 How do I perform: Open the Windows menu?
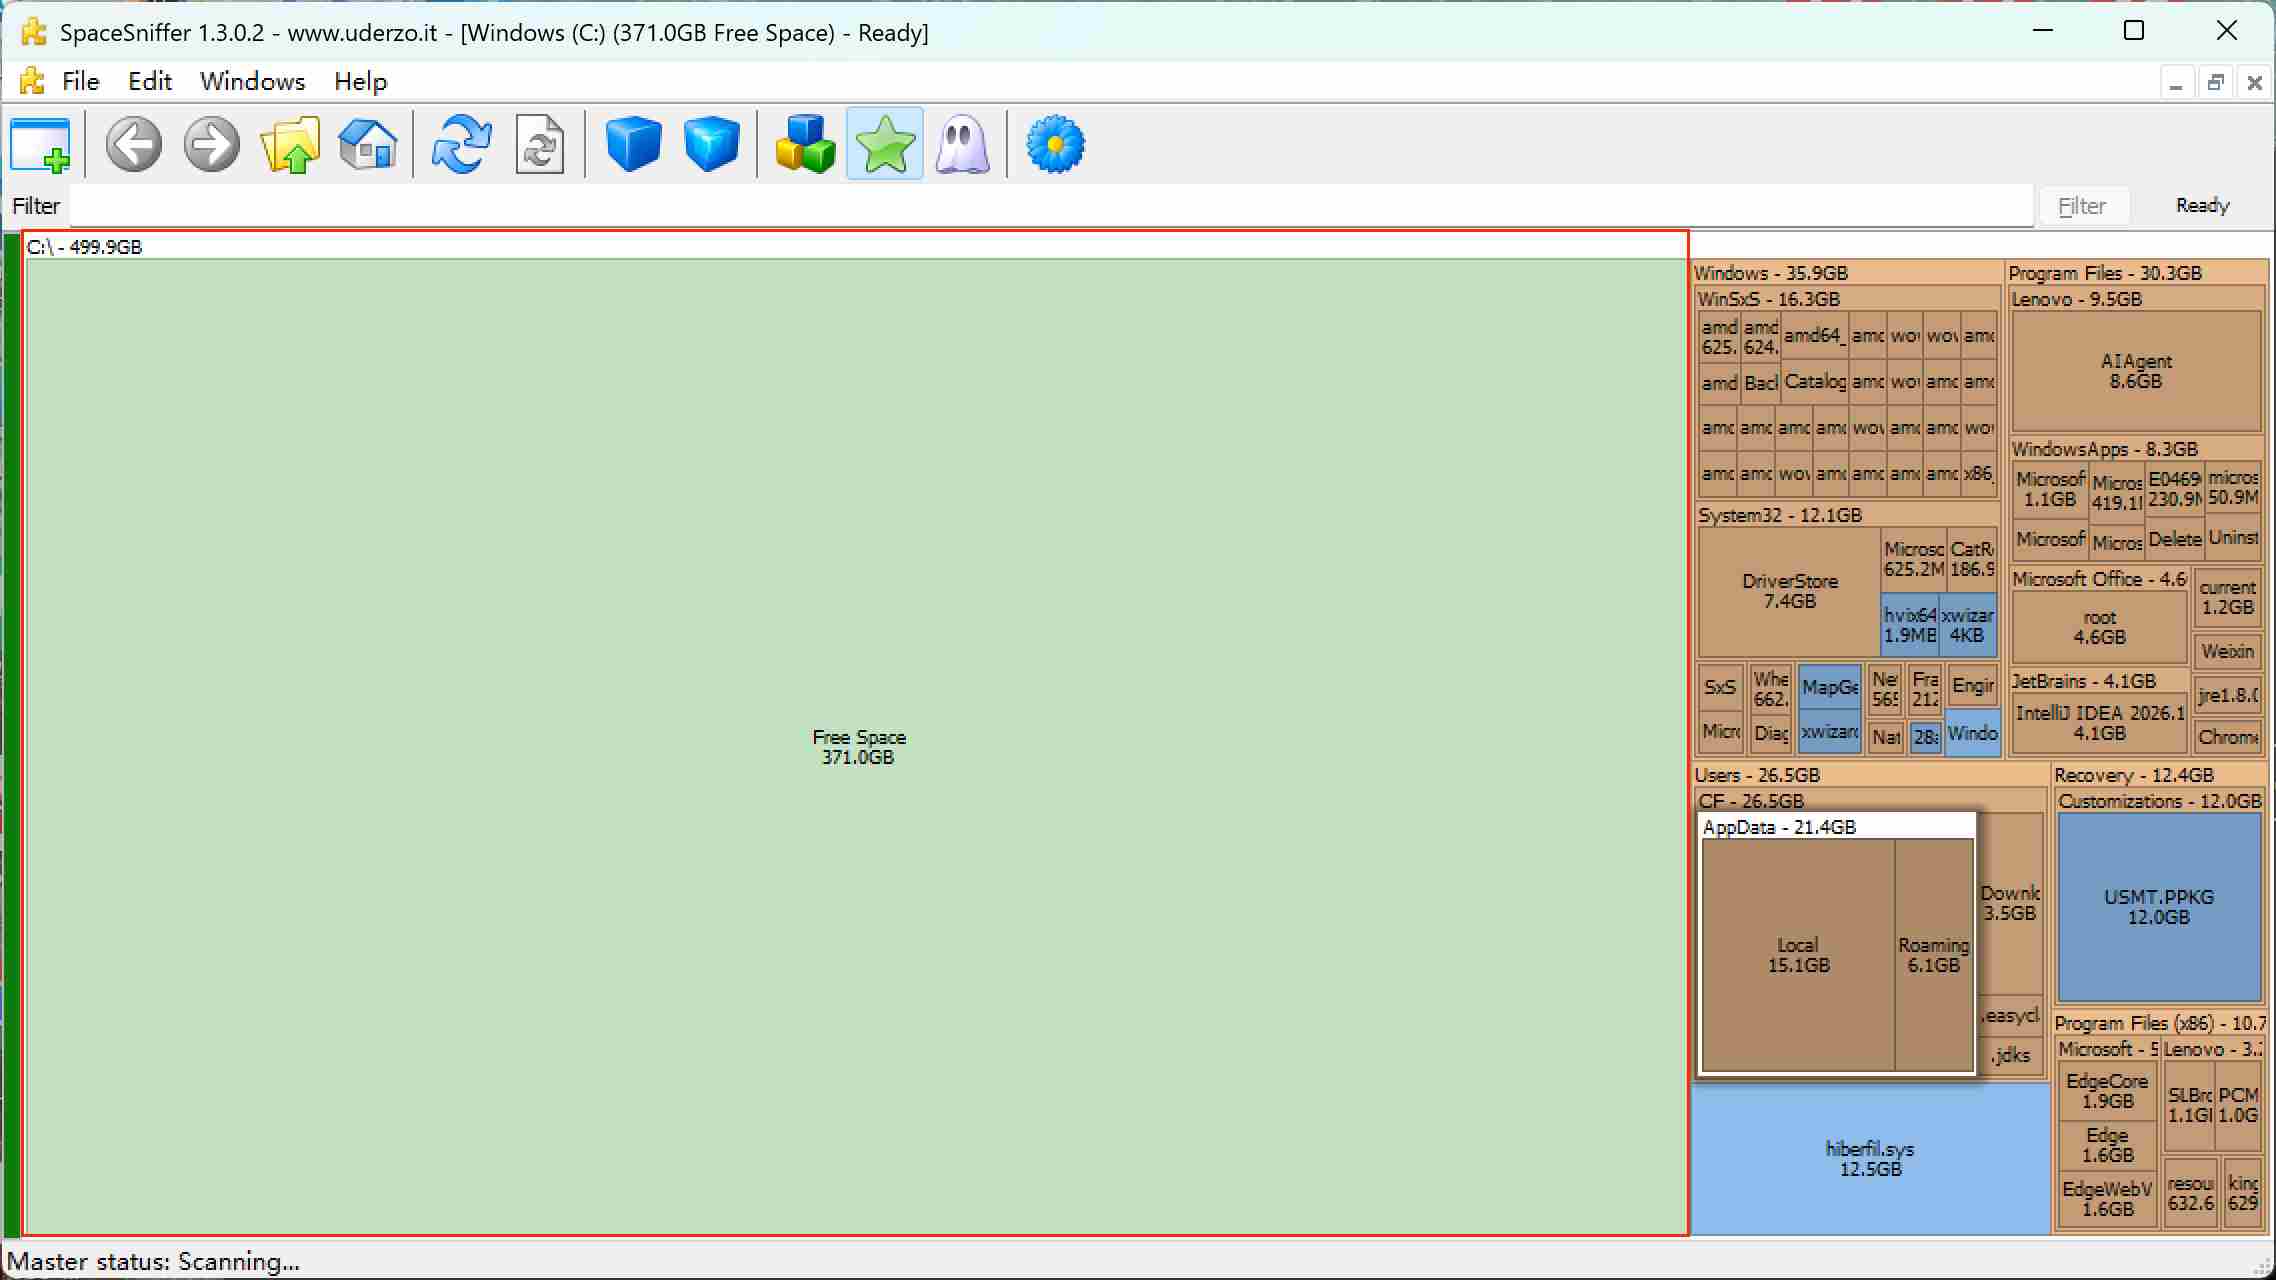(252, 81)
